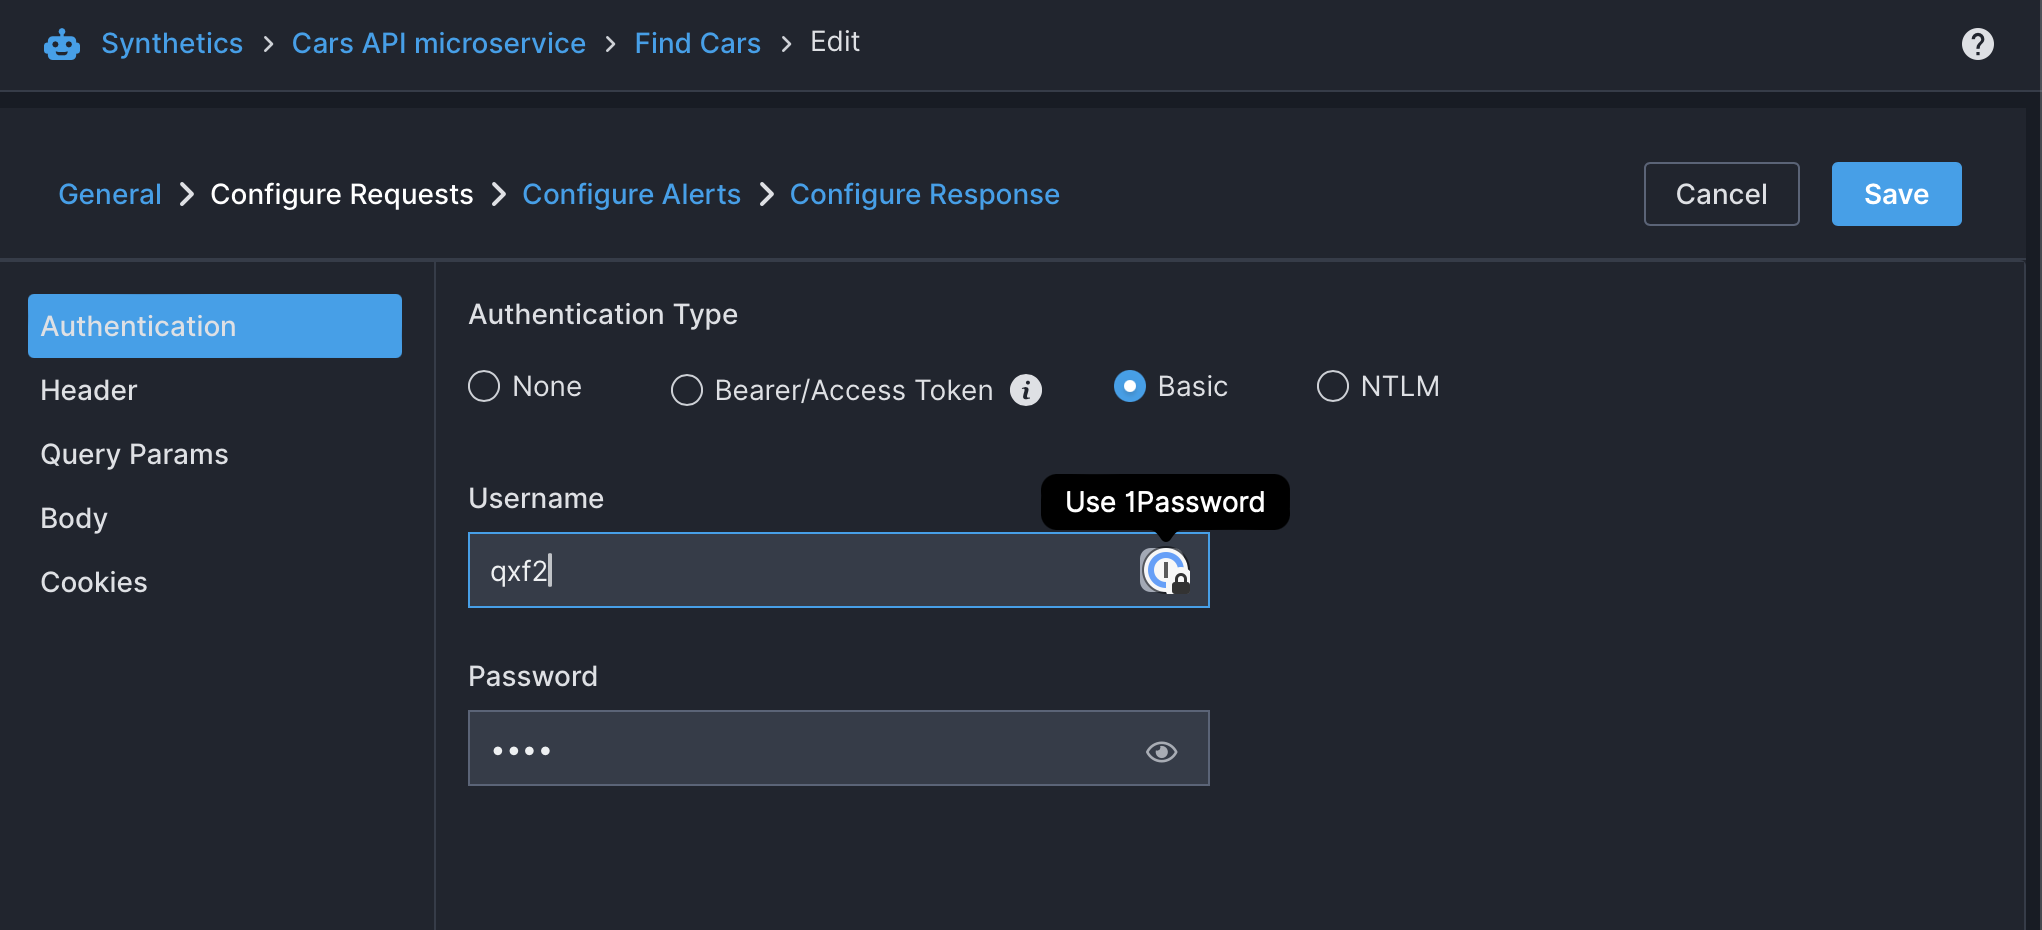Viewport: 2042px width, 930px height.
Task: Choose Bearer/Access Token authentication type
Action: (687, 390)
